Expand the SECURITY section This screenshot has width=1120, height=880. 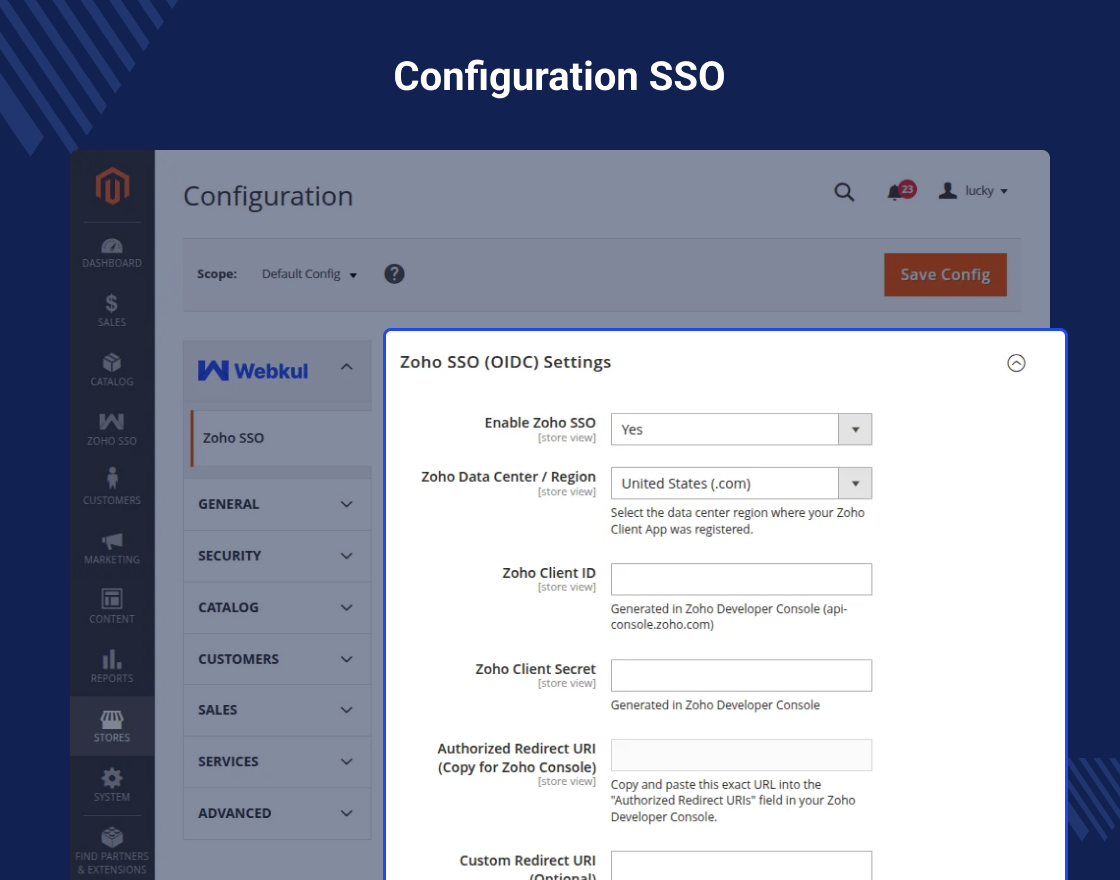277,556
